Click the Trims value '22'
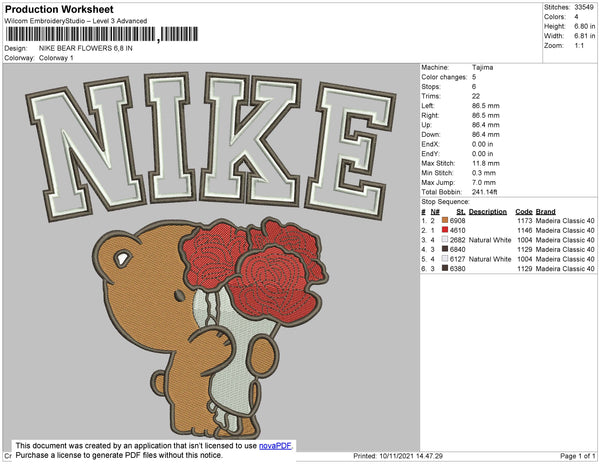600x464 pixels. tap(476, 96)
